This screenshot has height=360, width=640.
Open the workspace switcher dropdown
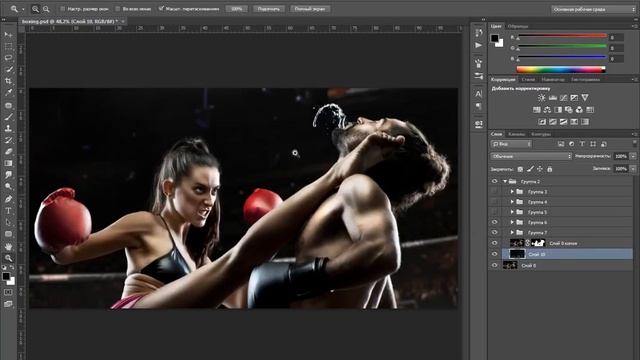pos(593,9)
